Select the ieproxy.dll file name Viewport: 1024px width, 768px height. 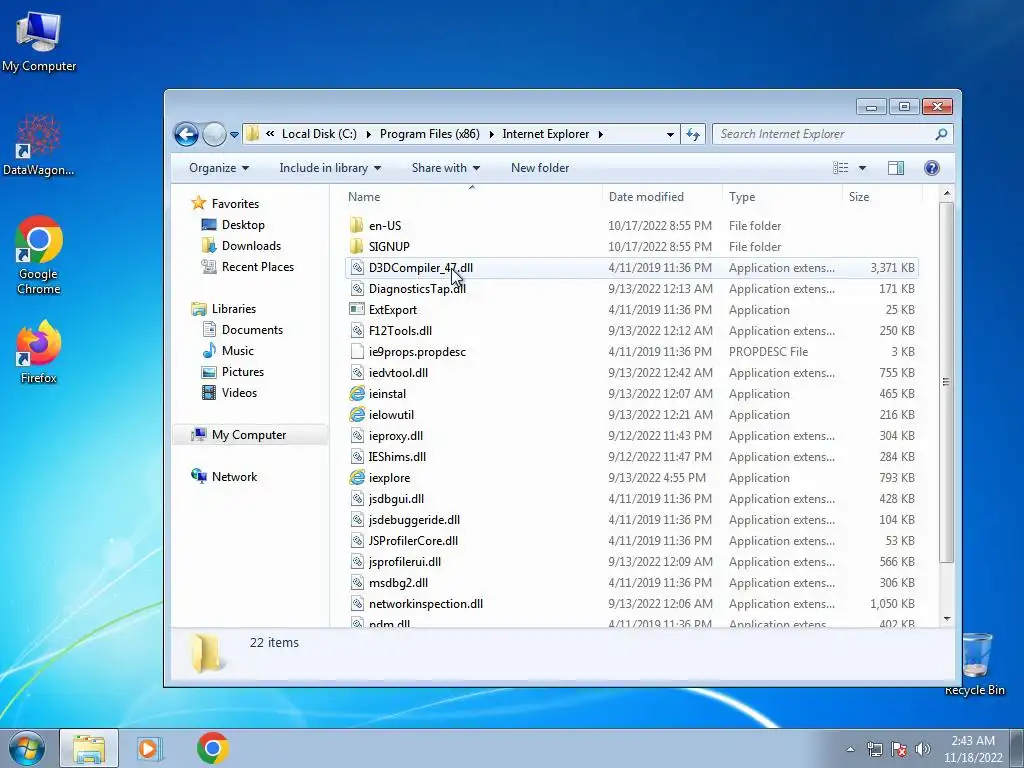tap(396, 436)
